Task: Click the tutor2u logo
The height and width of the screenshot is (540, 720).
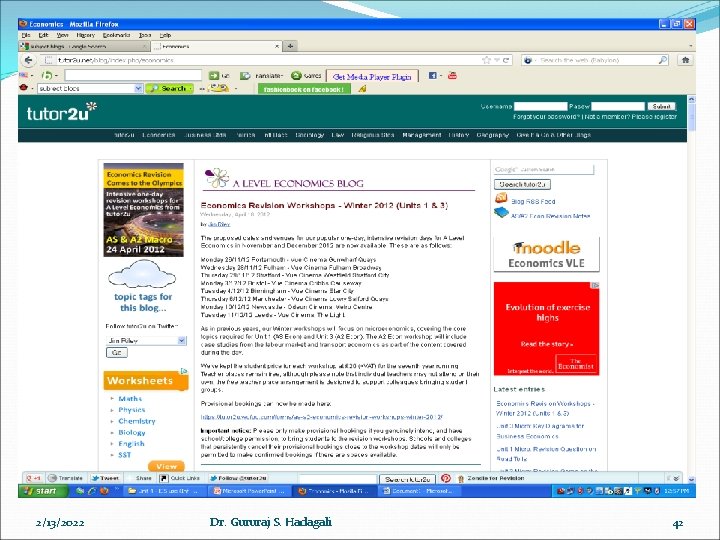Action: (x=62, y=112)
